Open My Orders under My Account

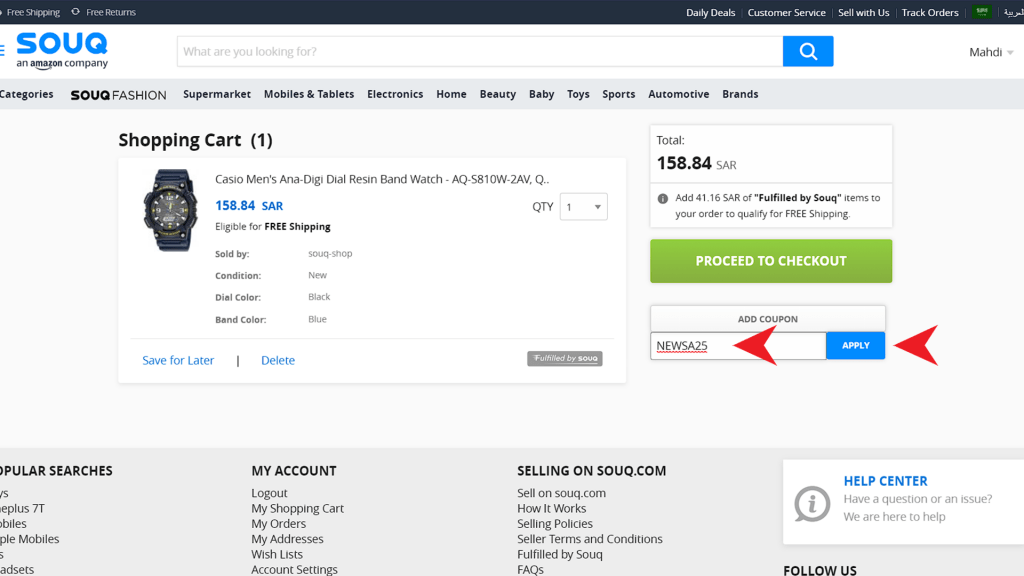click(x=278, y=523)
